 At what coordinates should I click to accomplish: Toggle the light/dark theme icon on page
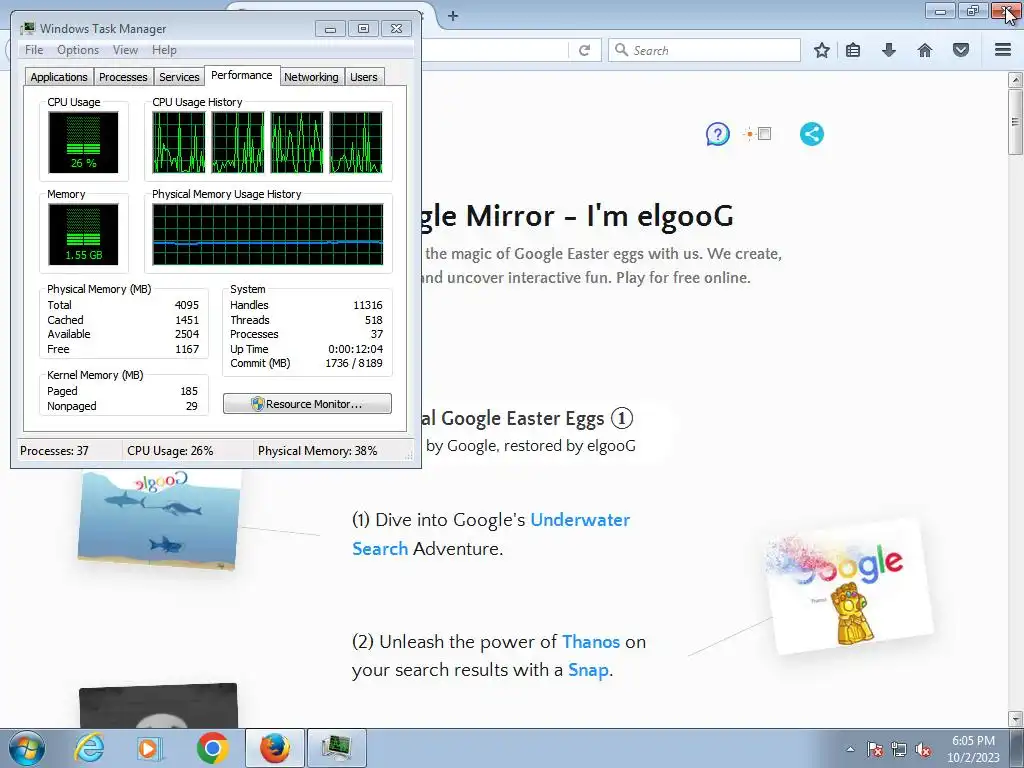[x=758, y=134]
